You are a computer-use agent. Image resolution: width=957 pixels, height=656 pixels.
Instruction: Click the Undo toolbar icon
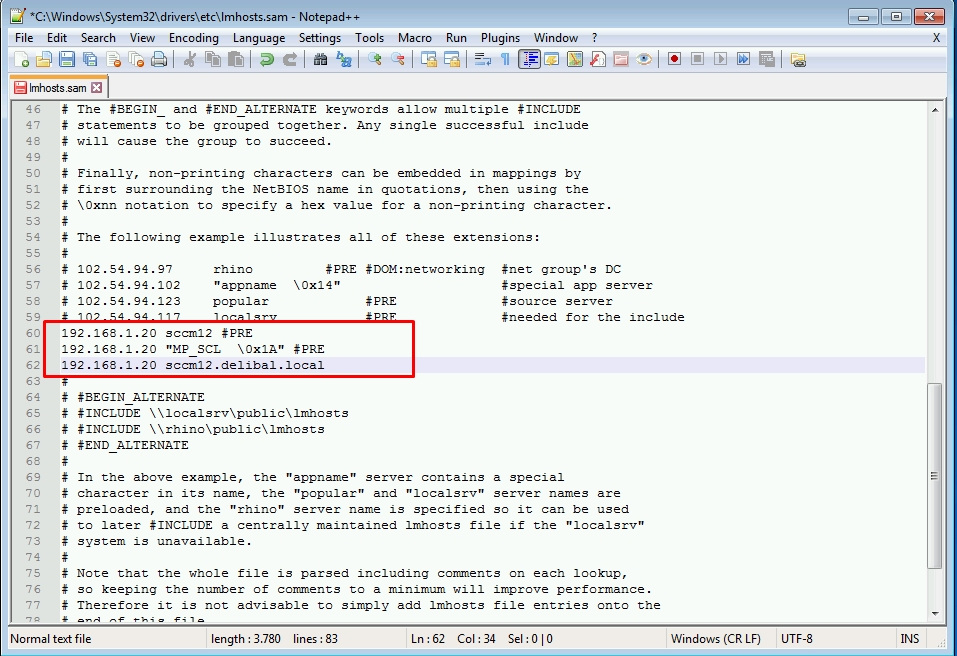click(x=266, y=60)
